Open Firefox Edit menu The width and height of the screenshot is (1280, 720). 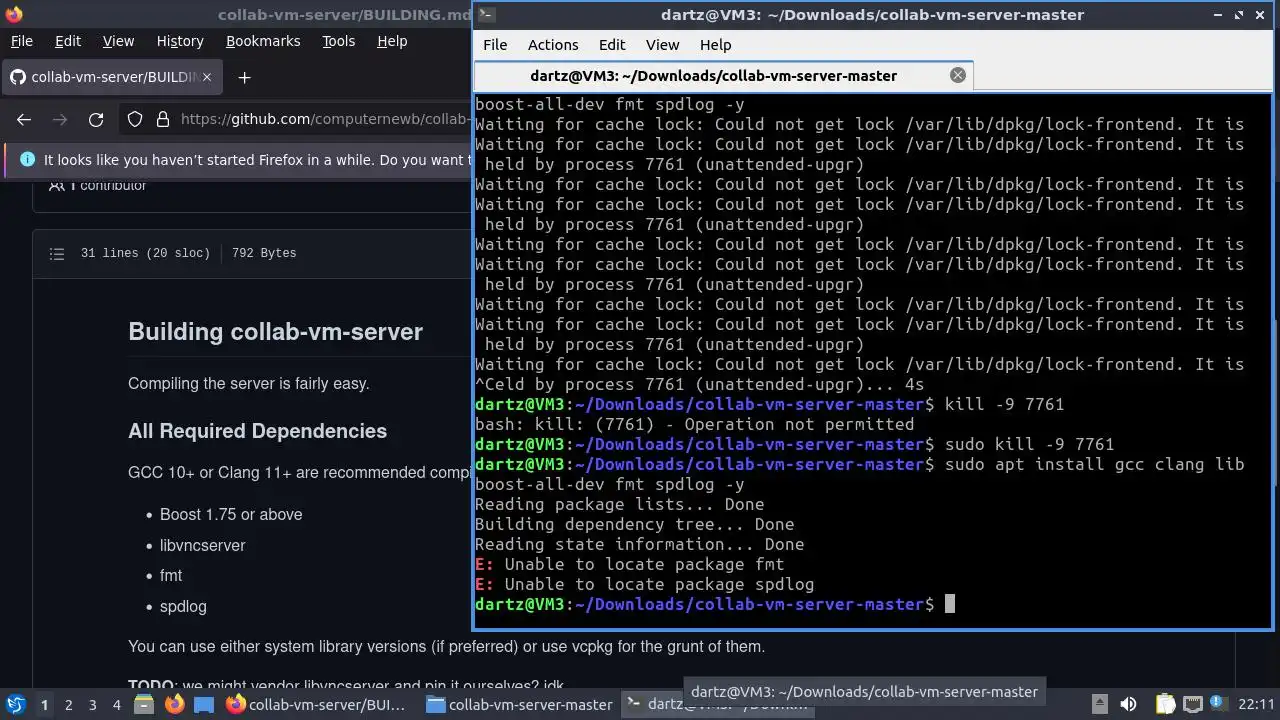68,41
